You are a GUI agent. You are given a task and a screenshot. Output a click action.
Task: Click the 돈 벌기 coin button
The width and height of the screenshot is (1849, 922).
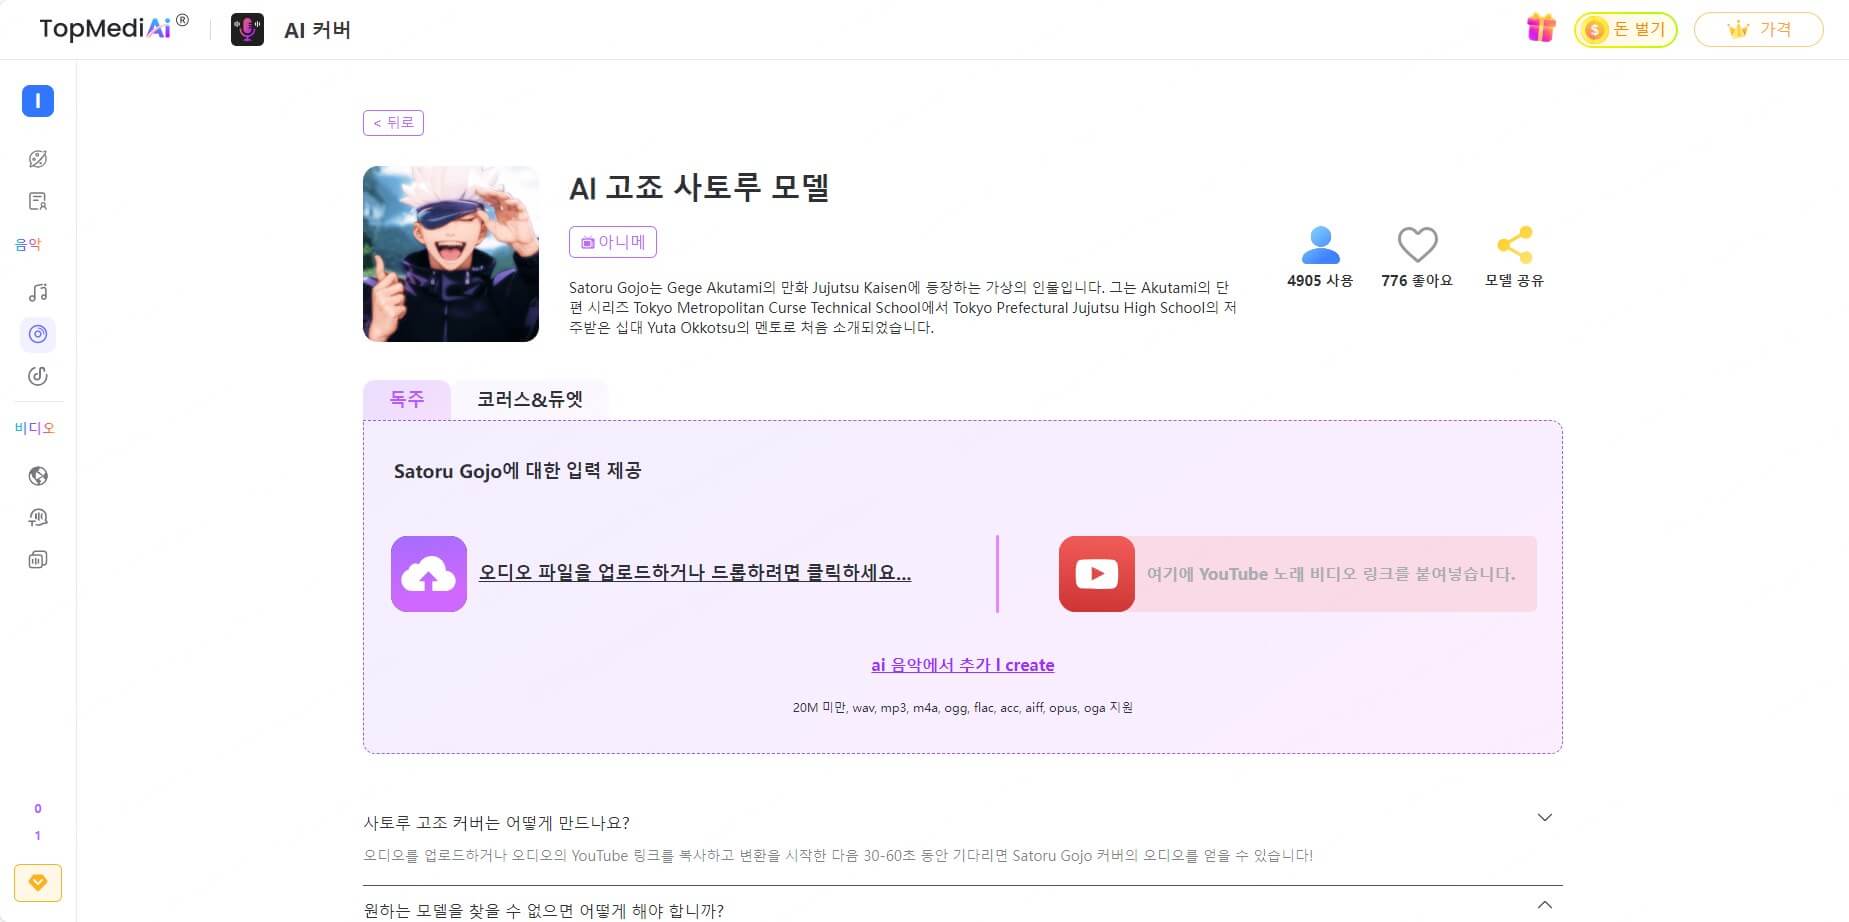coord(1625,29)
